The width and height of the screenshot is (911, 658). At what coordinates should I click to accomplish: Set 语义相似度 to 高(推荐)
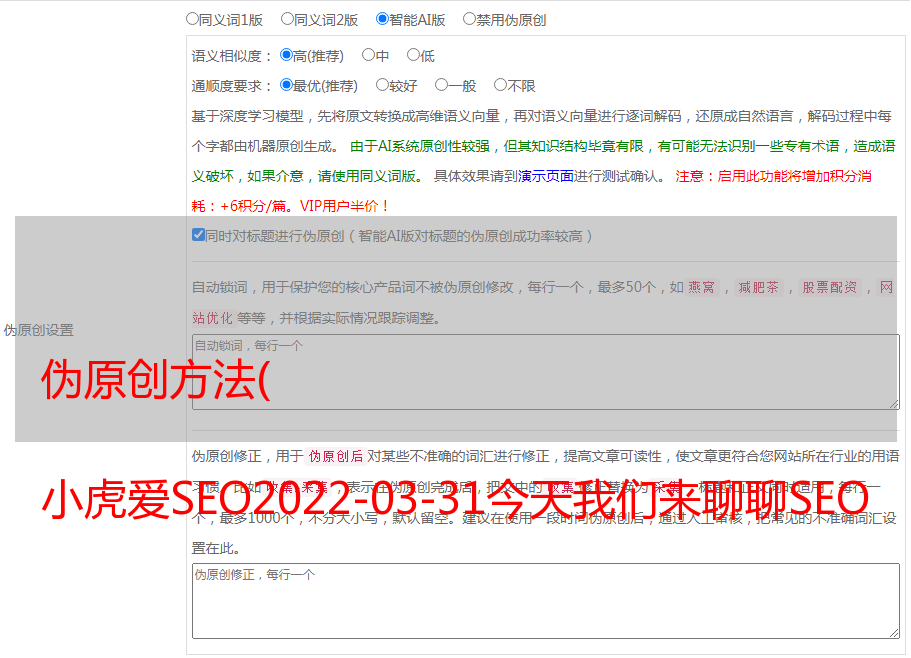[286, 55]
